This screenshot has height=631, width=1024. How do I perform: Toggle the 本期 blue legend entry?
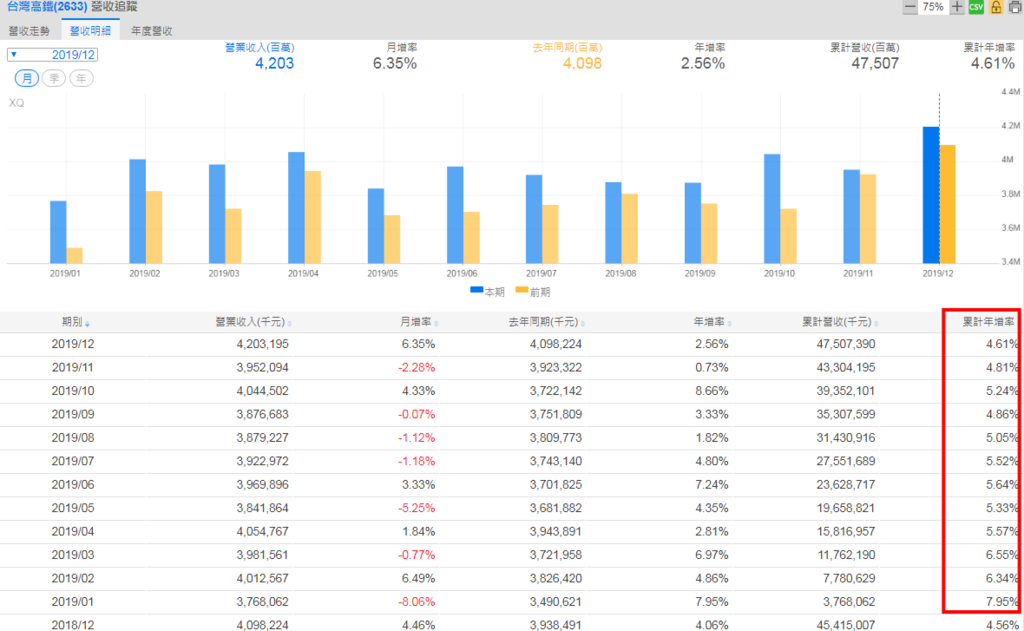(x=487, y=292)
